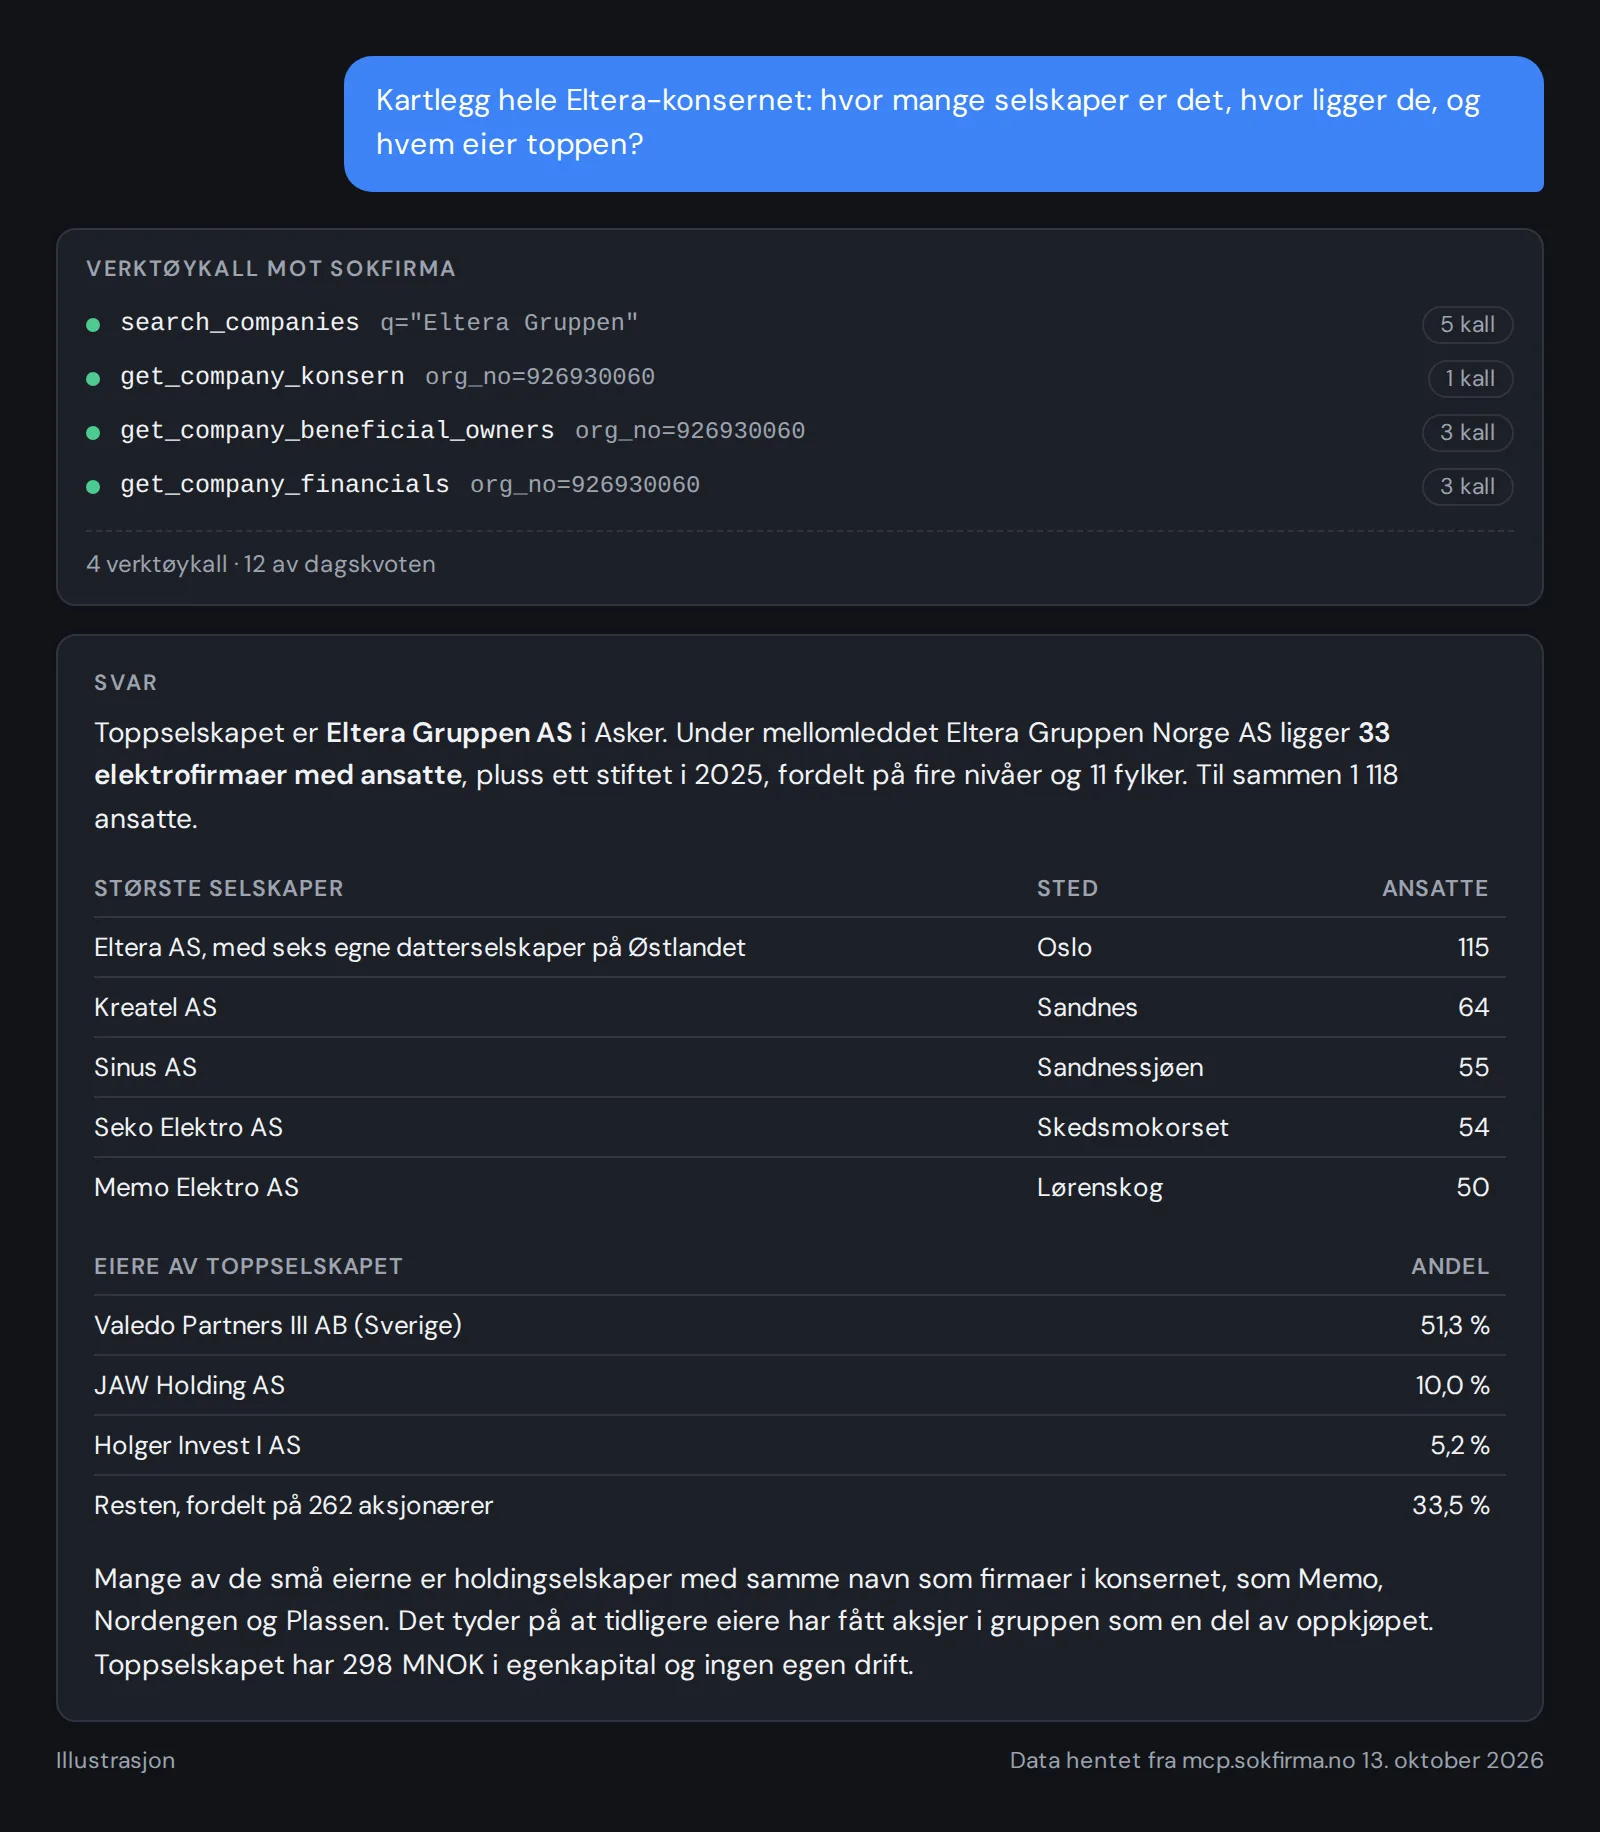
Task: Click the '33,5 %' share value
Action: tap(1451, 1505)
